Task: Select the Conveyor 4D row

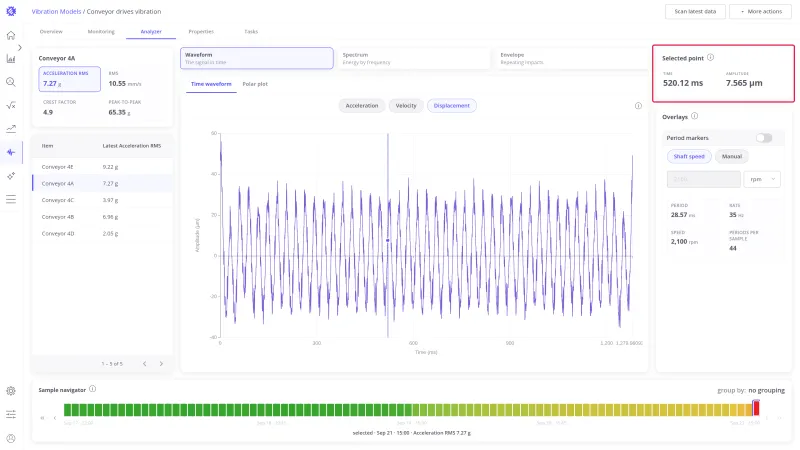Action: point(103,234)
